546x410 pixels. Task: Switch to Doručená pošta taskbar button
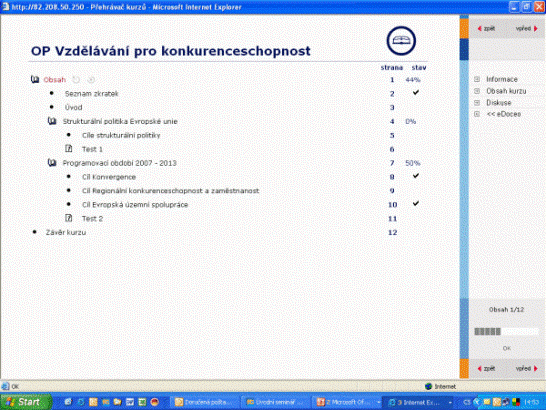coord(205,402)
